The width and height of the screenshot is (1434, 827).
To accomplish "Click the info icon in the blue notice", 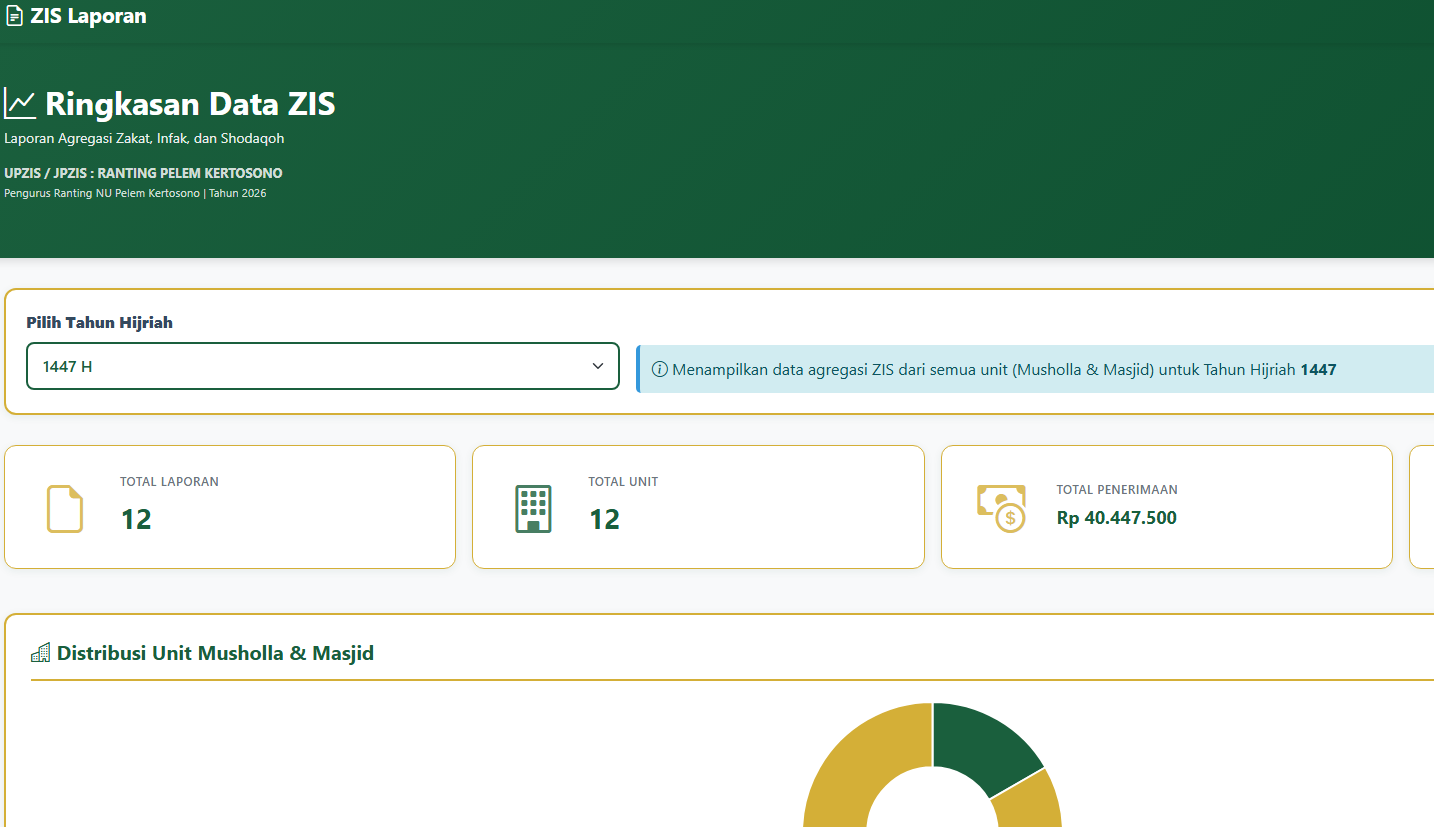I will pyautogui.click(x=659, y=370).
